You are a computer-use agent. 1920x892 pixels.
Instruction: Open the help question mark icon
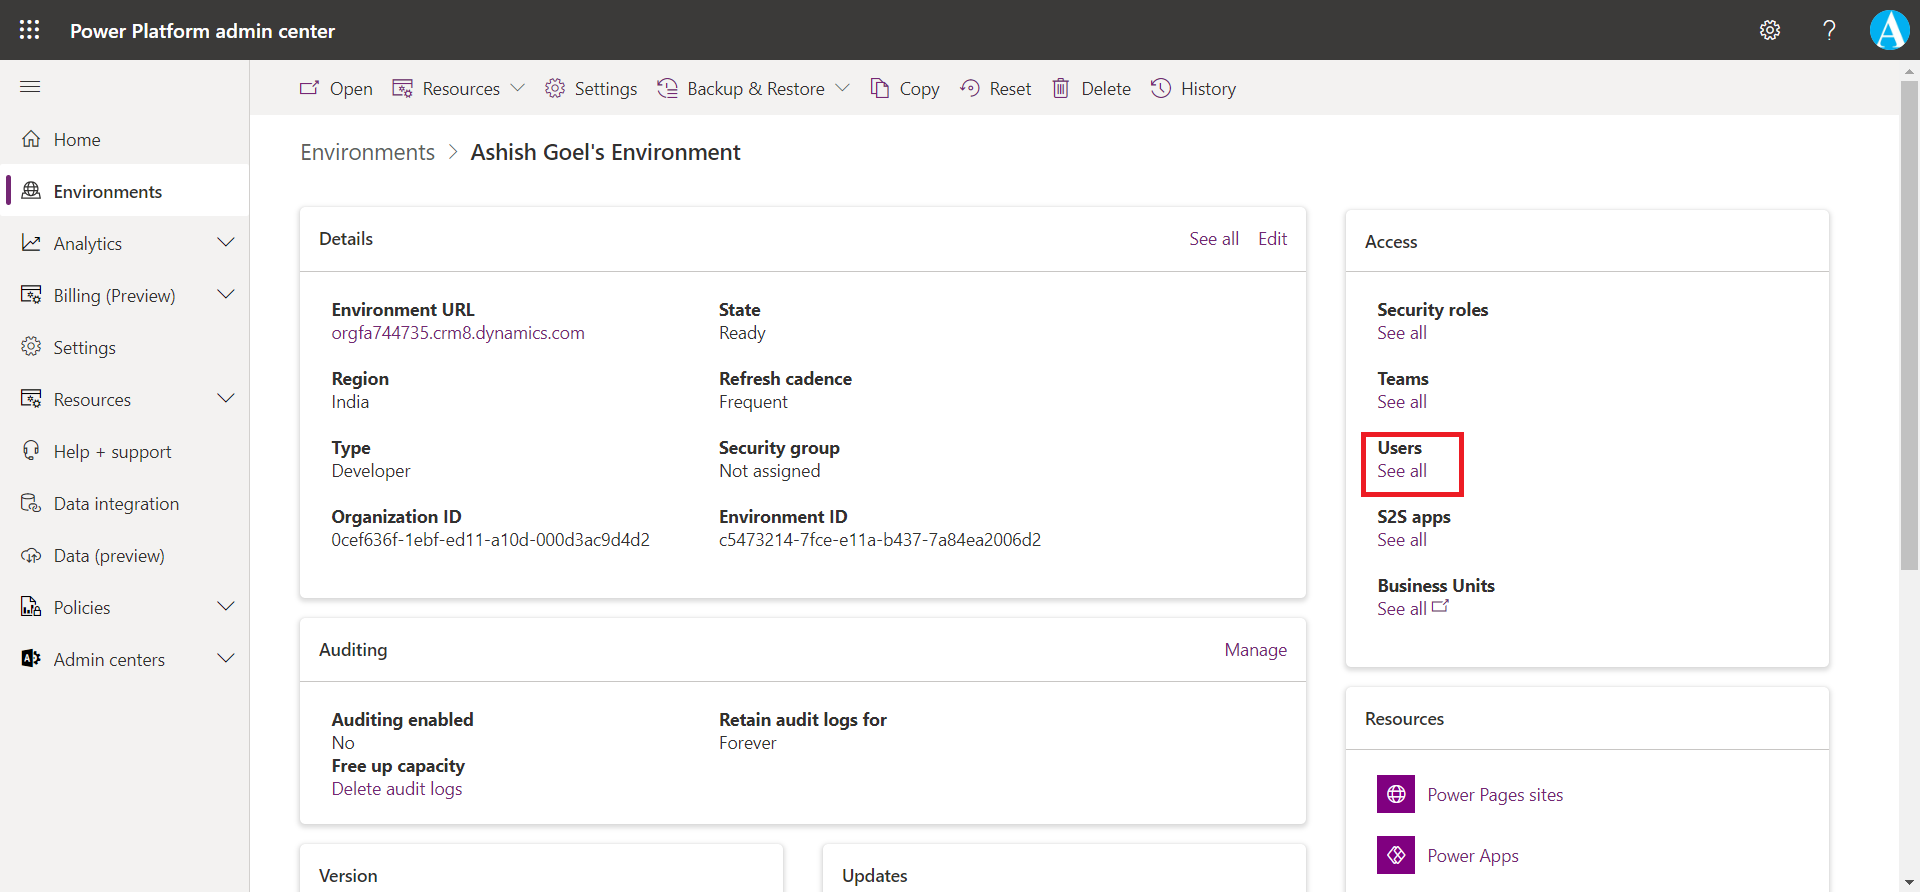coord(1829,30)
